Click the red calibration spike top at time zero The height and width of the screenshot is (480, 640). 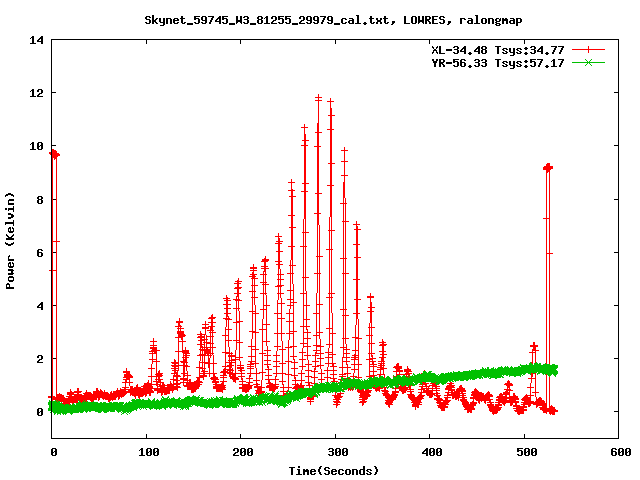click(x=54, y=154)
